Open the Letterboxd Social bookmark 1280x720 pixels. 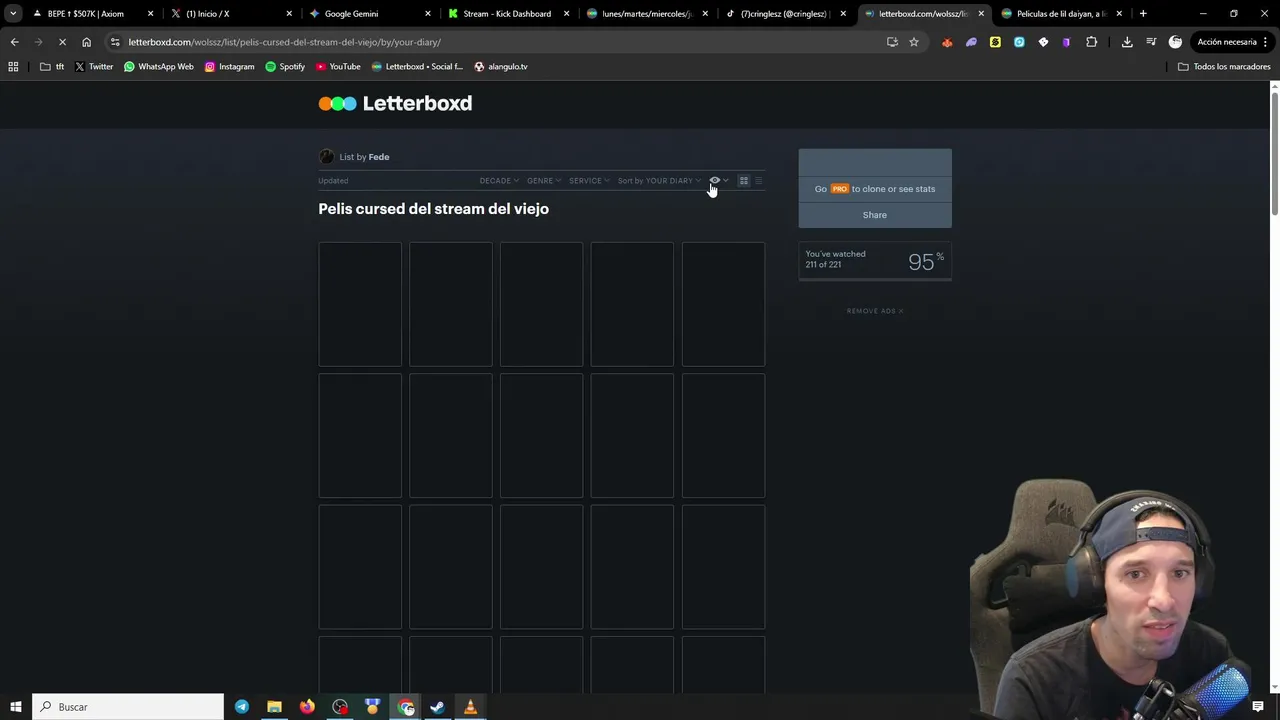click(417, 67)
